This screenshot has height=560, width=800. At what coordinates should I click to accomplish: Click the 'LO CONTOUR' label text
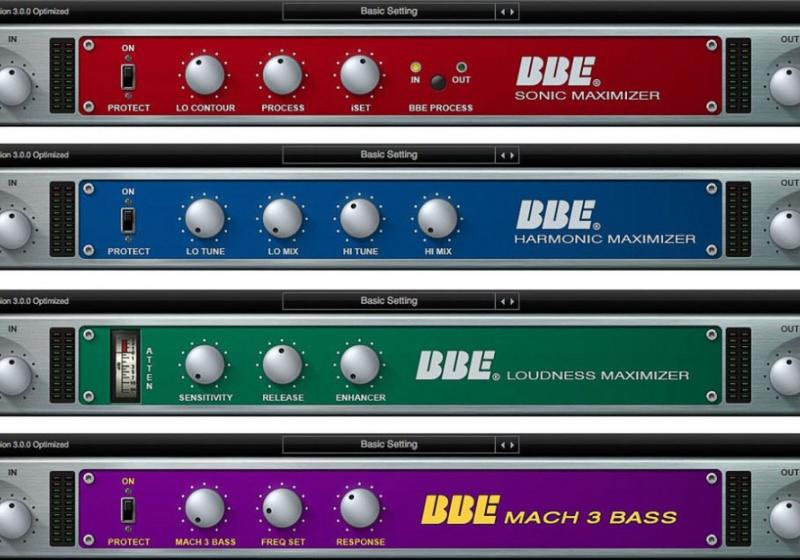point(206,108)
